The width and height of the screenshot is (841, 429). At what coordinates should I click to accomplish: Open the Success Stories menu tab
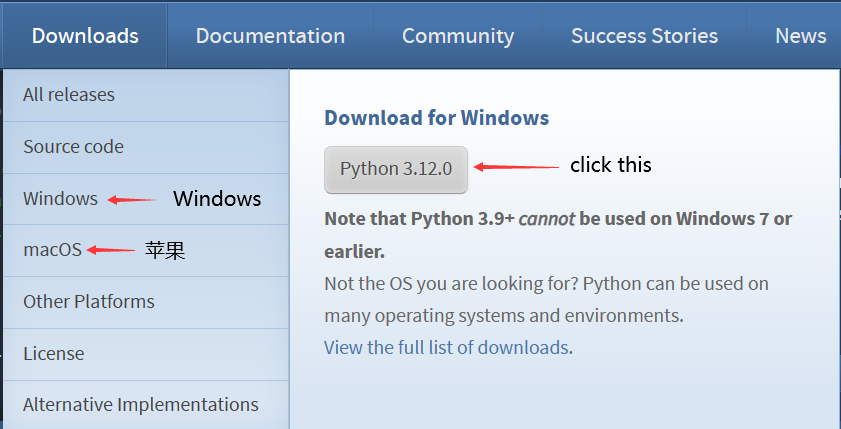point(644,35)
